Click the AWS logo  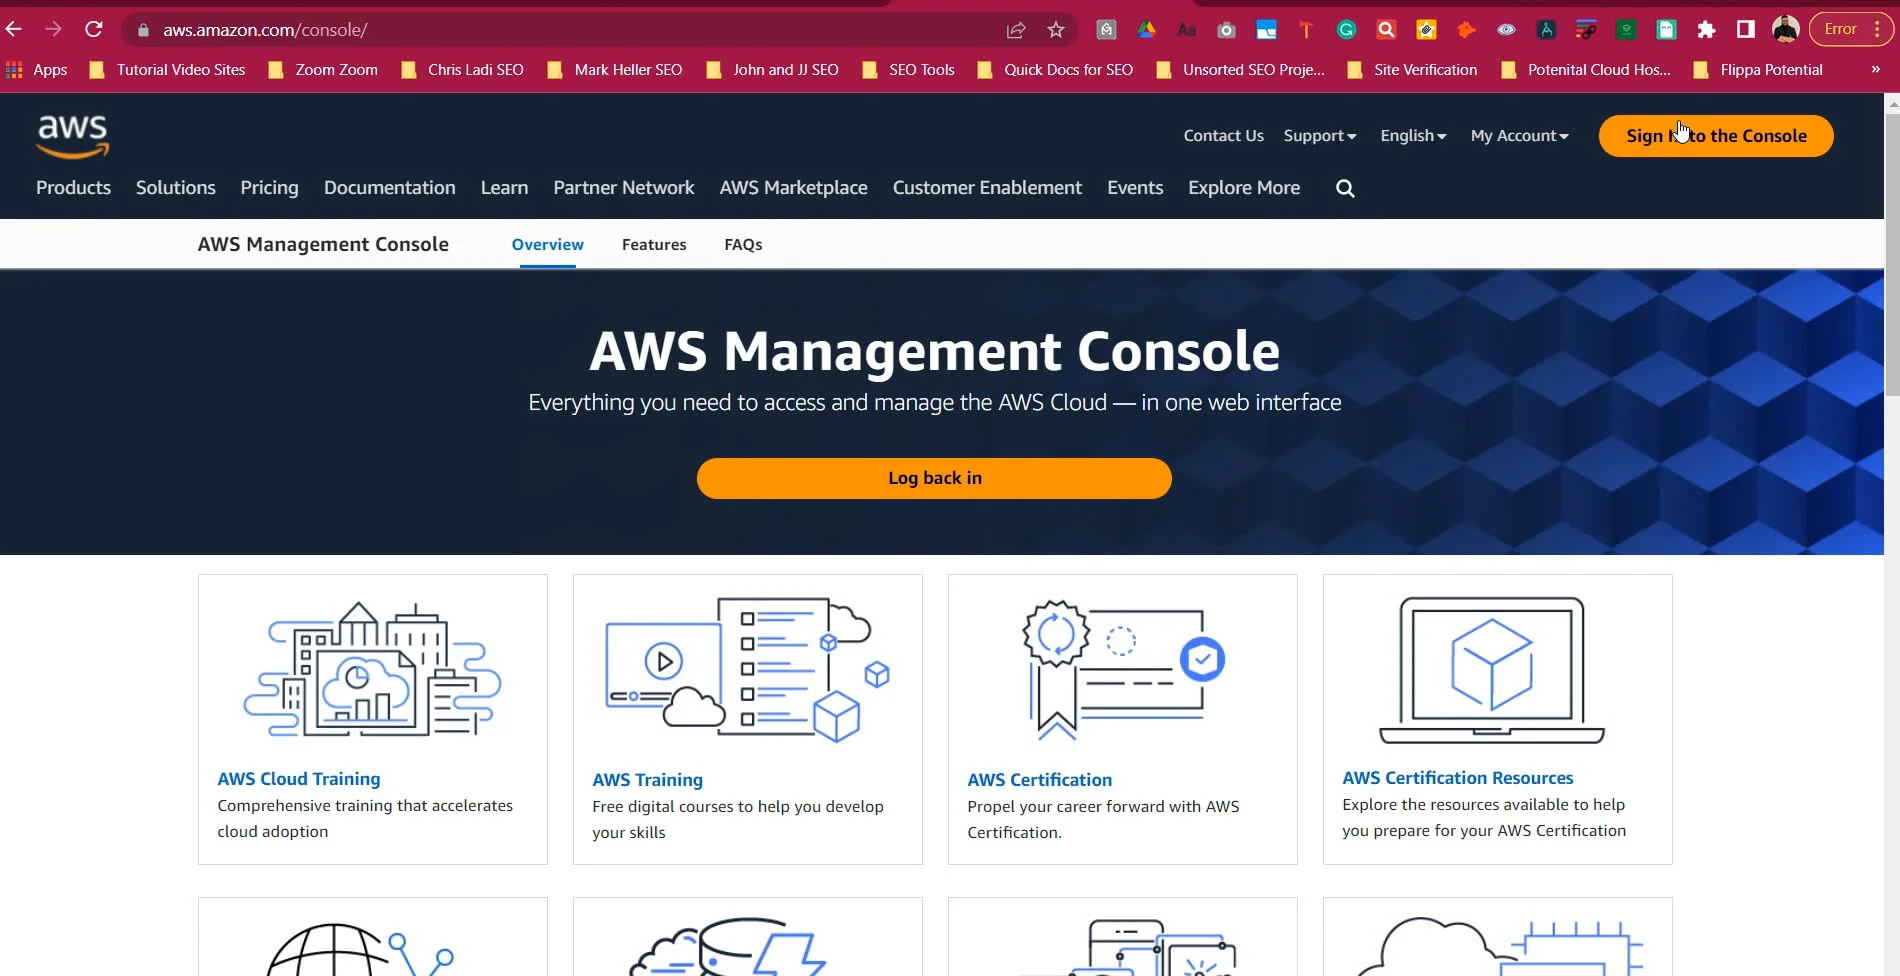pos(73,136)
